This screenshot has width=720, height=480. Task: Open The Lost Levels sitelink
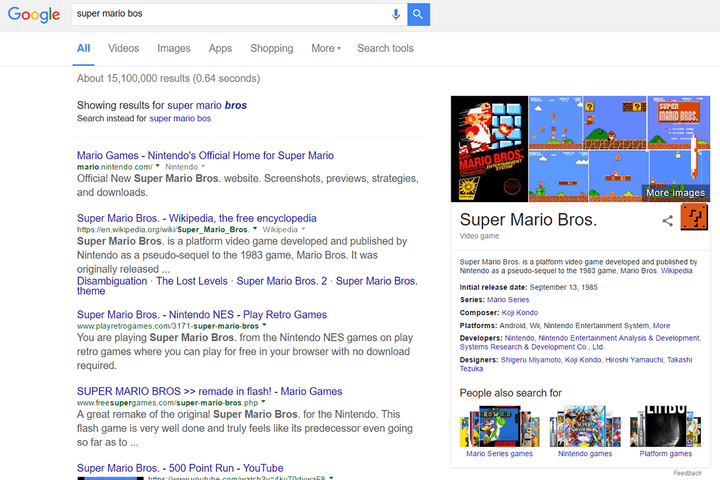point(192,281)
